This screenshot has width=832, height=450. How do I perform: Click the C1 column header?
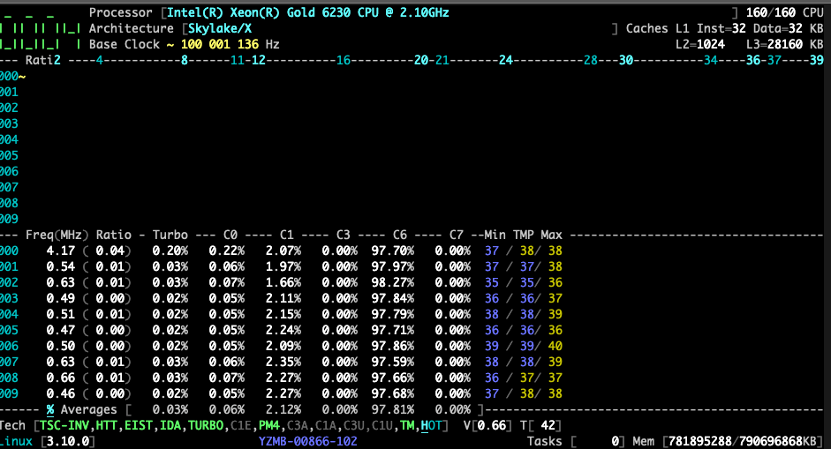pyautogui.click(x=287, y=235)
